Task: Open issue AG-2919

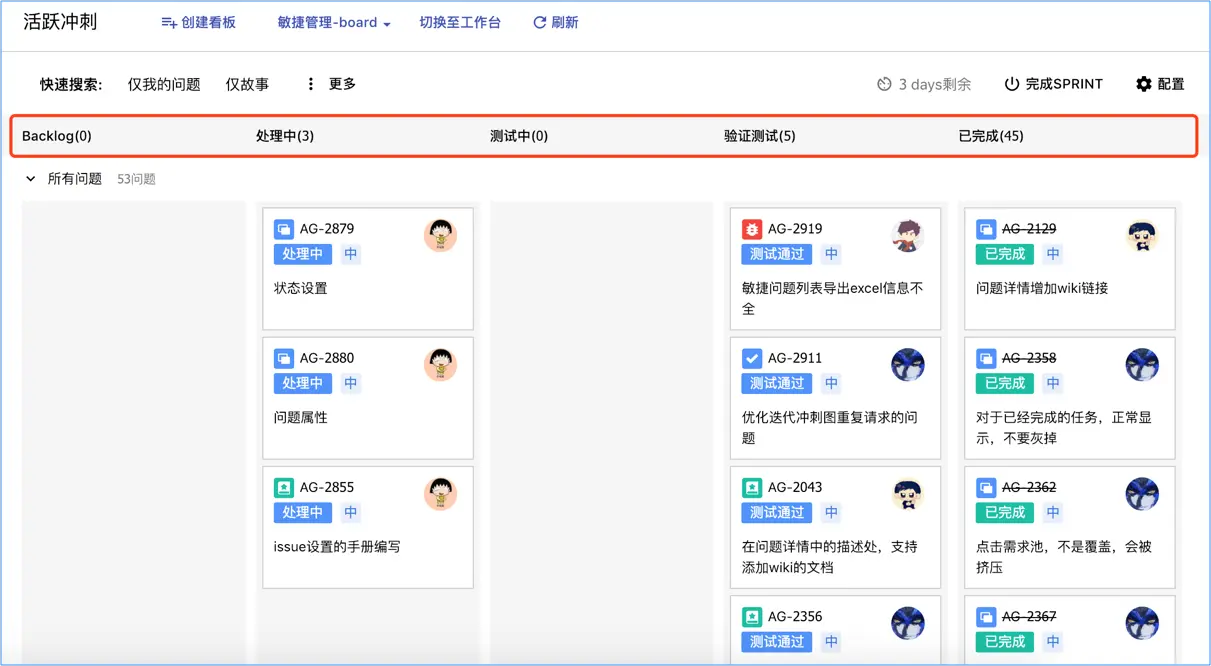Action: tap(795, 229)
